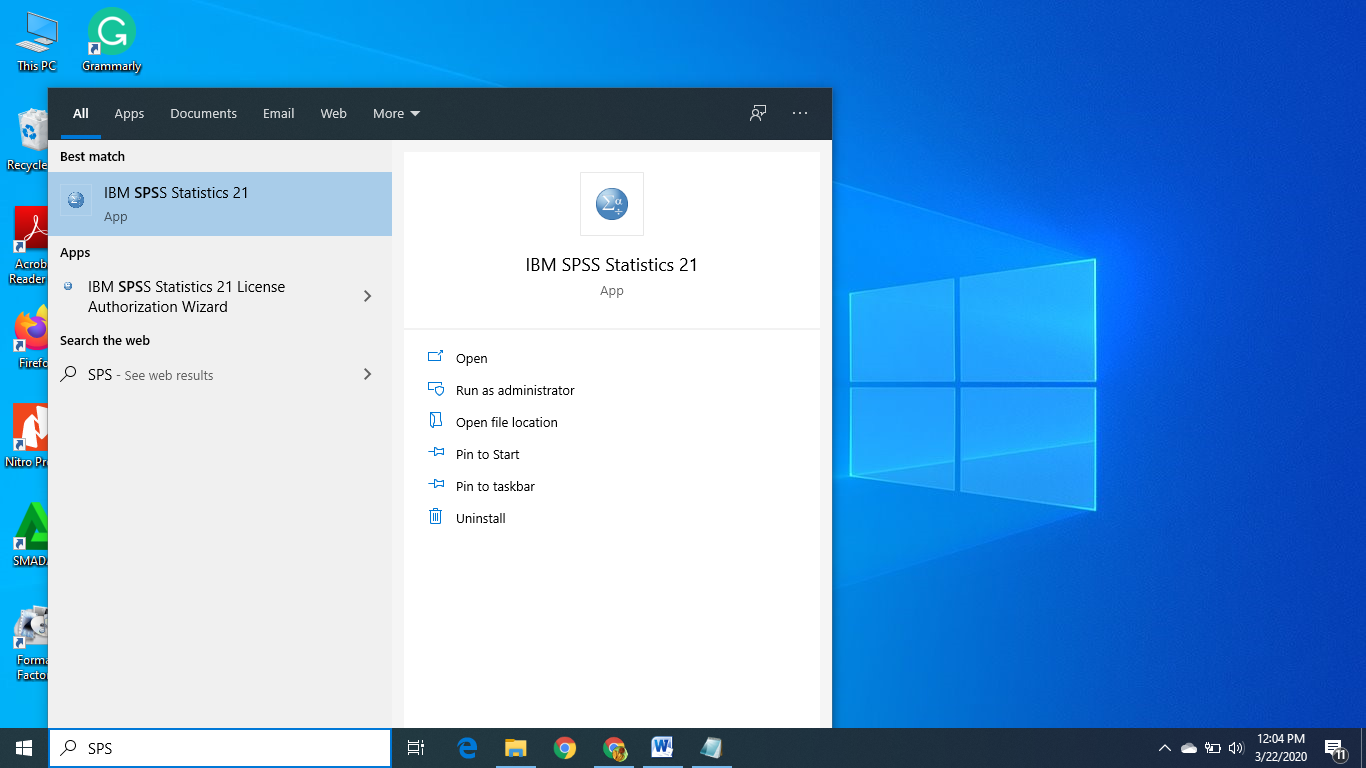Viewport: 1366px width, 768px height.
Task: Open the More filter dropdown
Action: coord(396,113)
